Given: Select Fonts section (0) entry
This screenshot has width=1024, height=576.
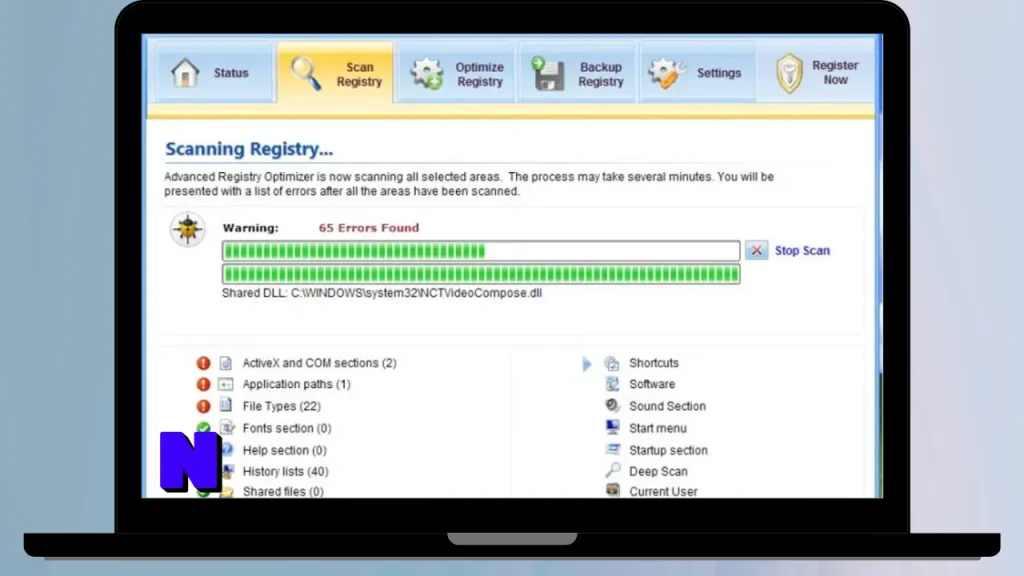Looking at the screenshot, I should [287, 428].
